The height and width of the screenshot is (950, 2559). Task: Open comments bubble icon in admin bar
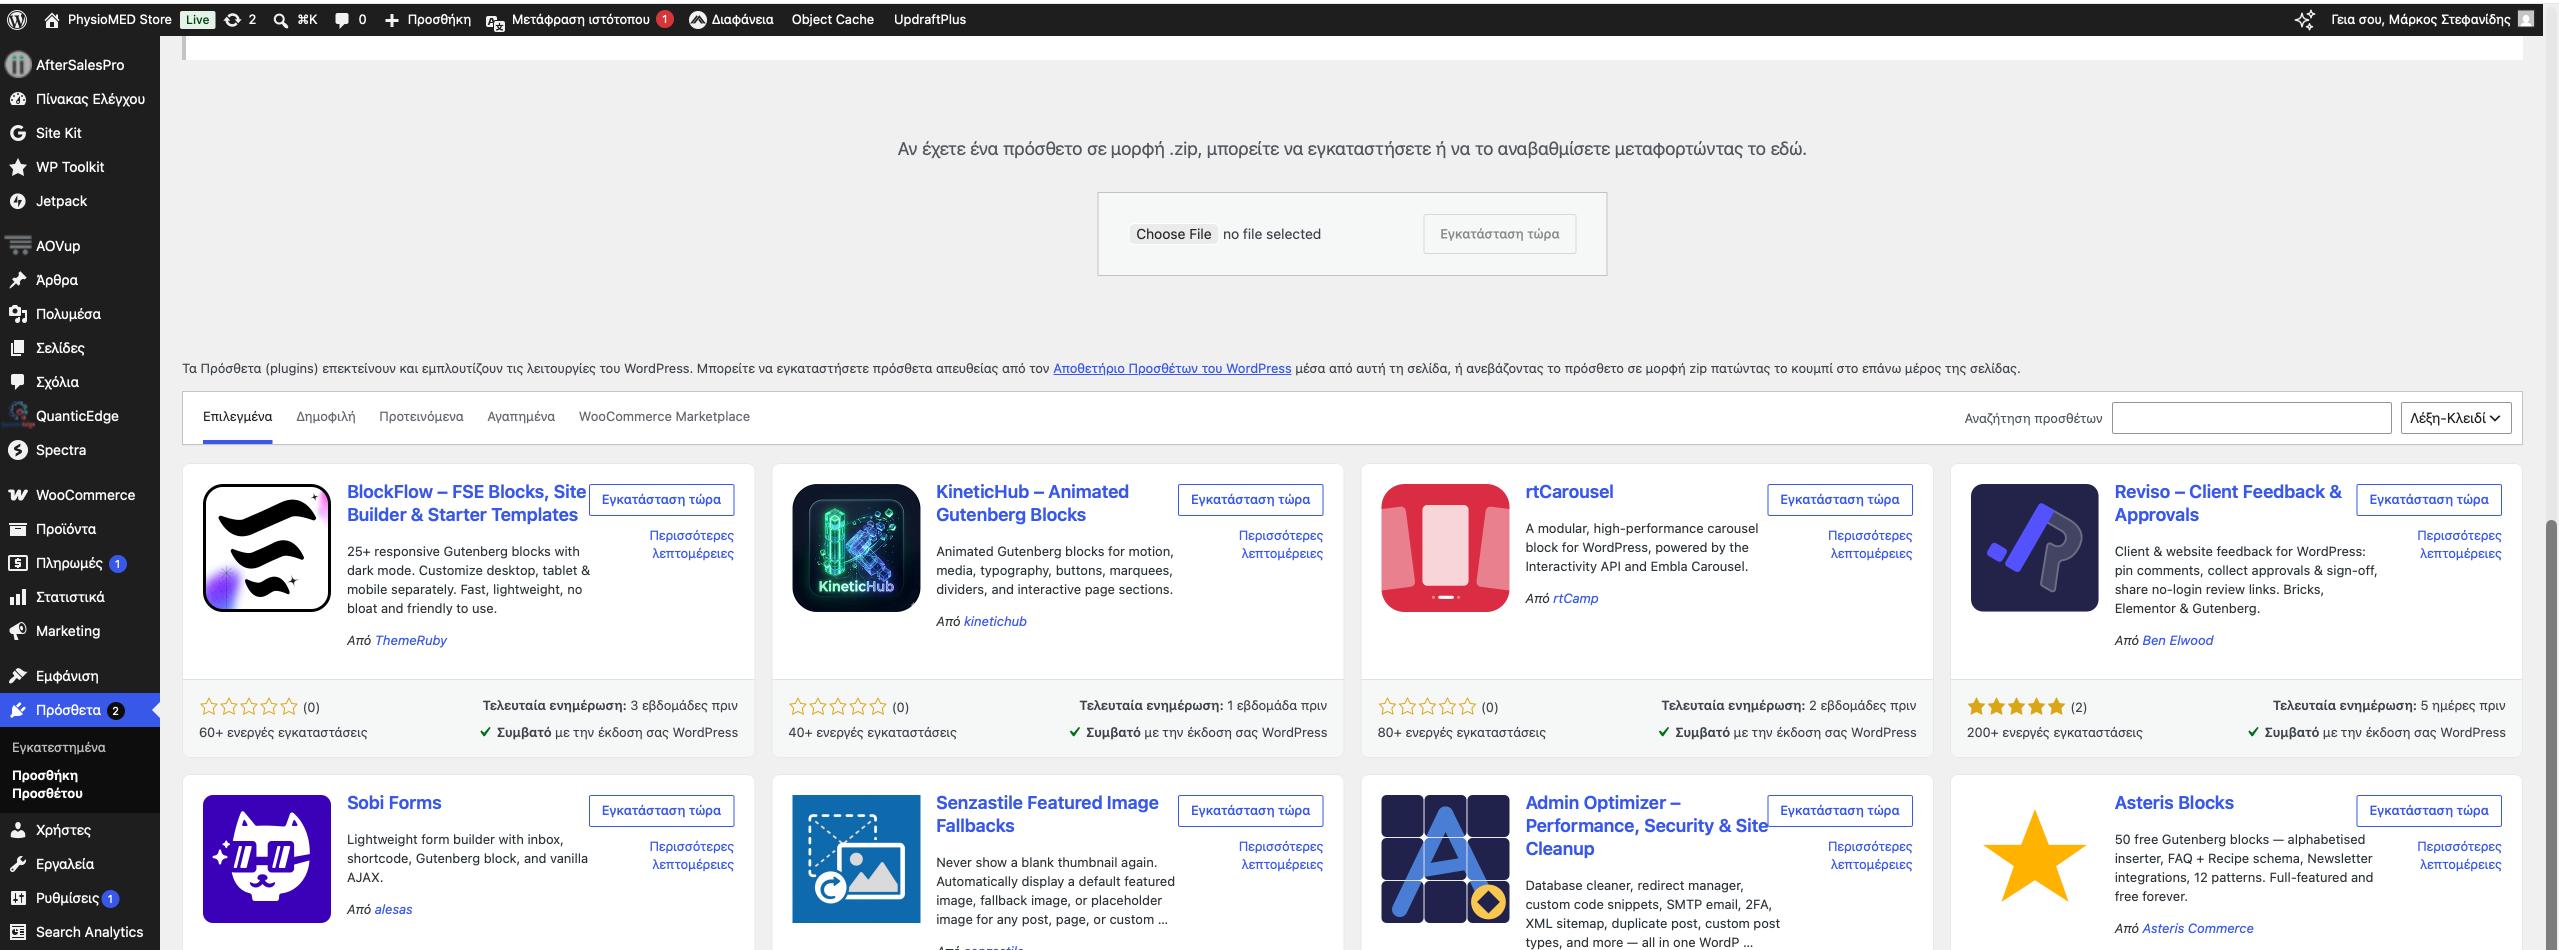click(x=342, y=19)
